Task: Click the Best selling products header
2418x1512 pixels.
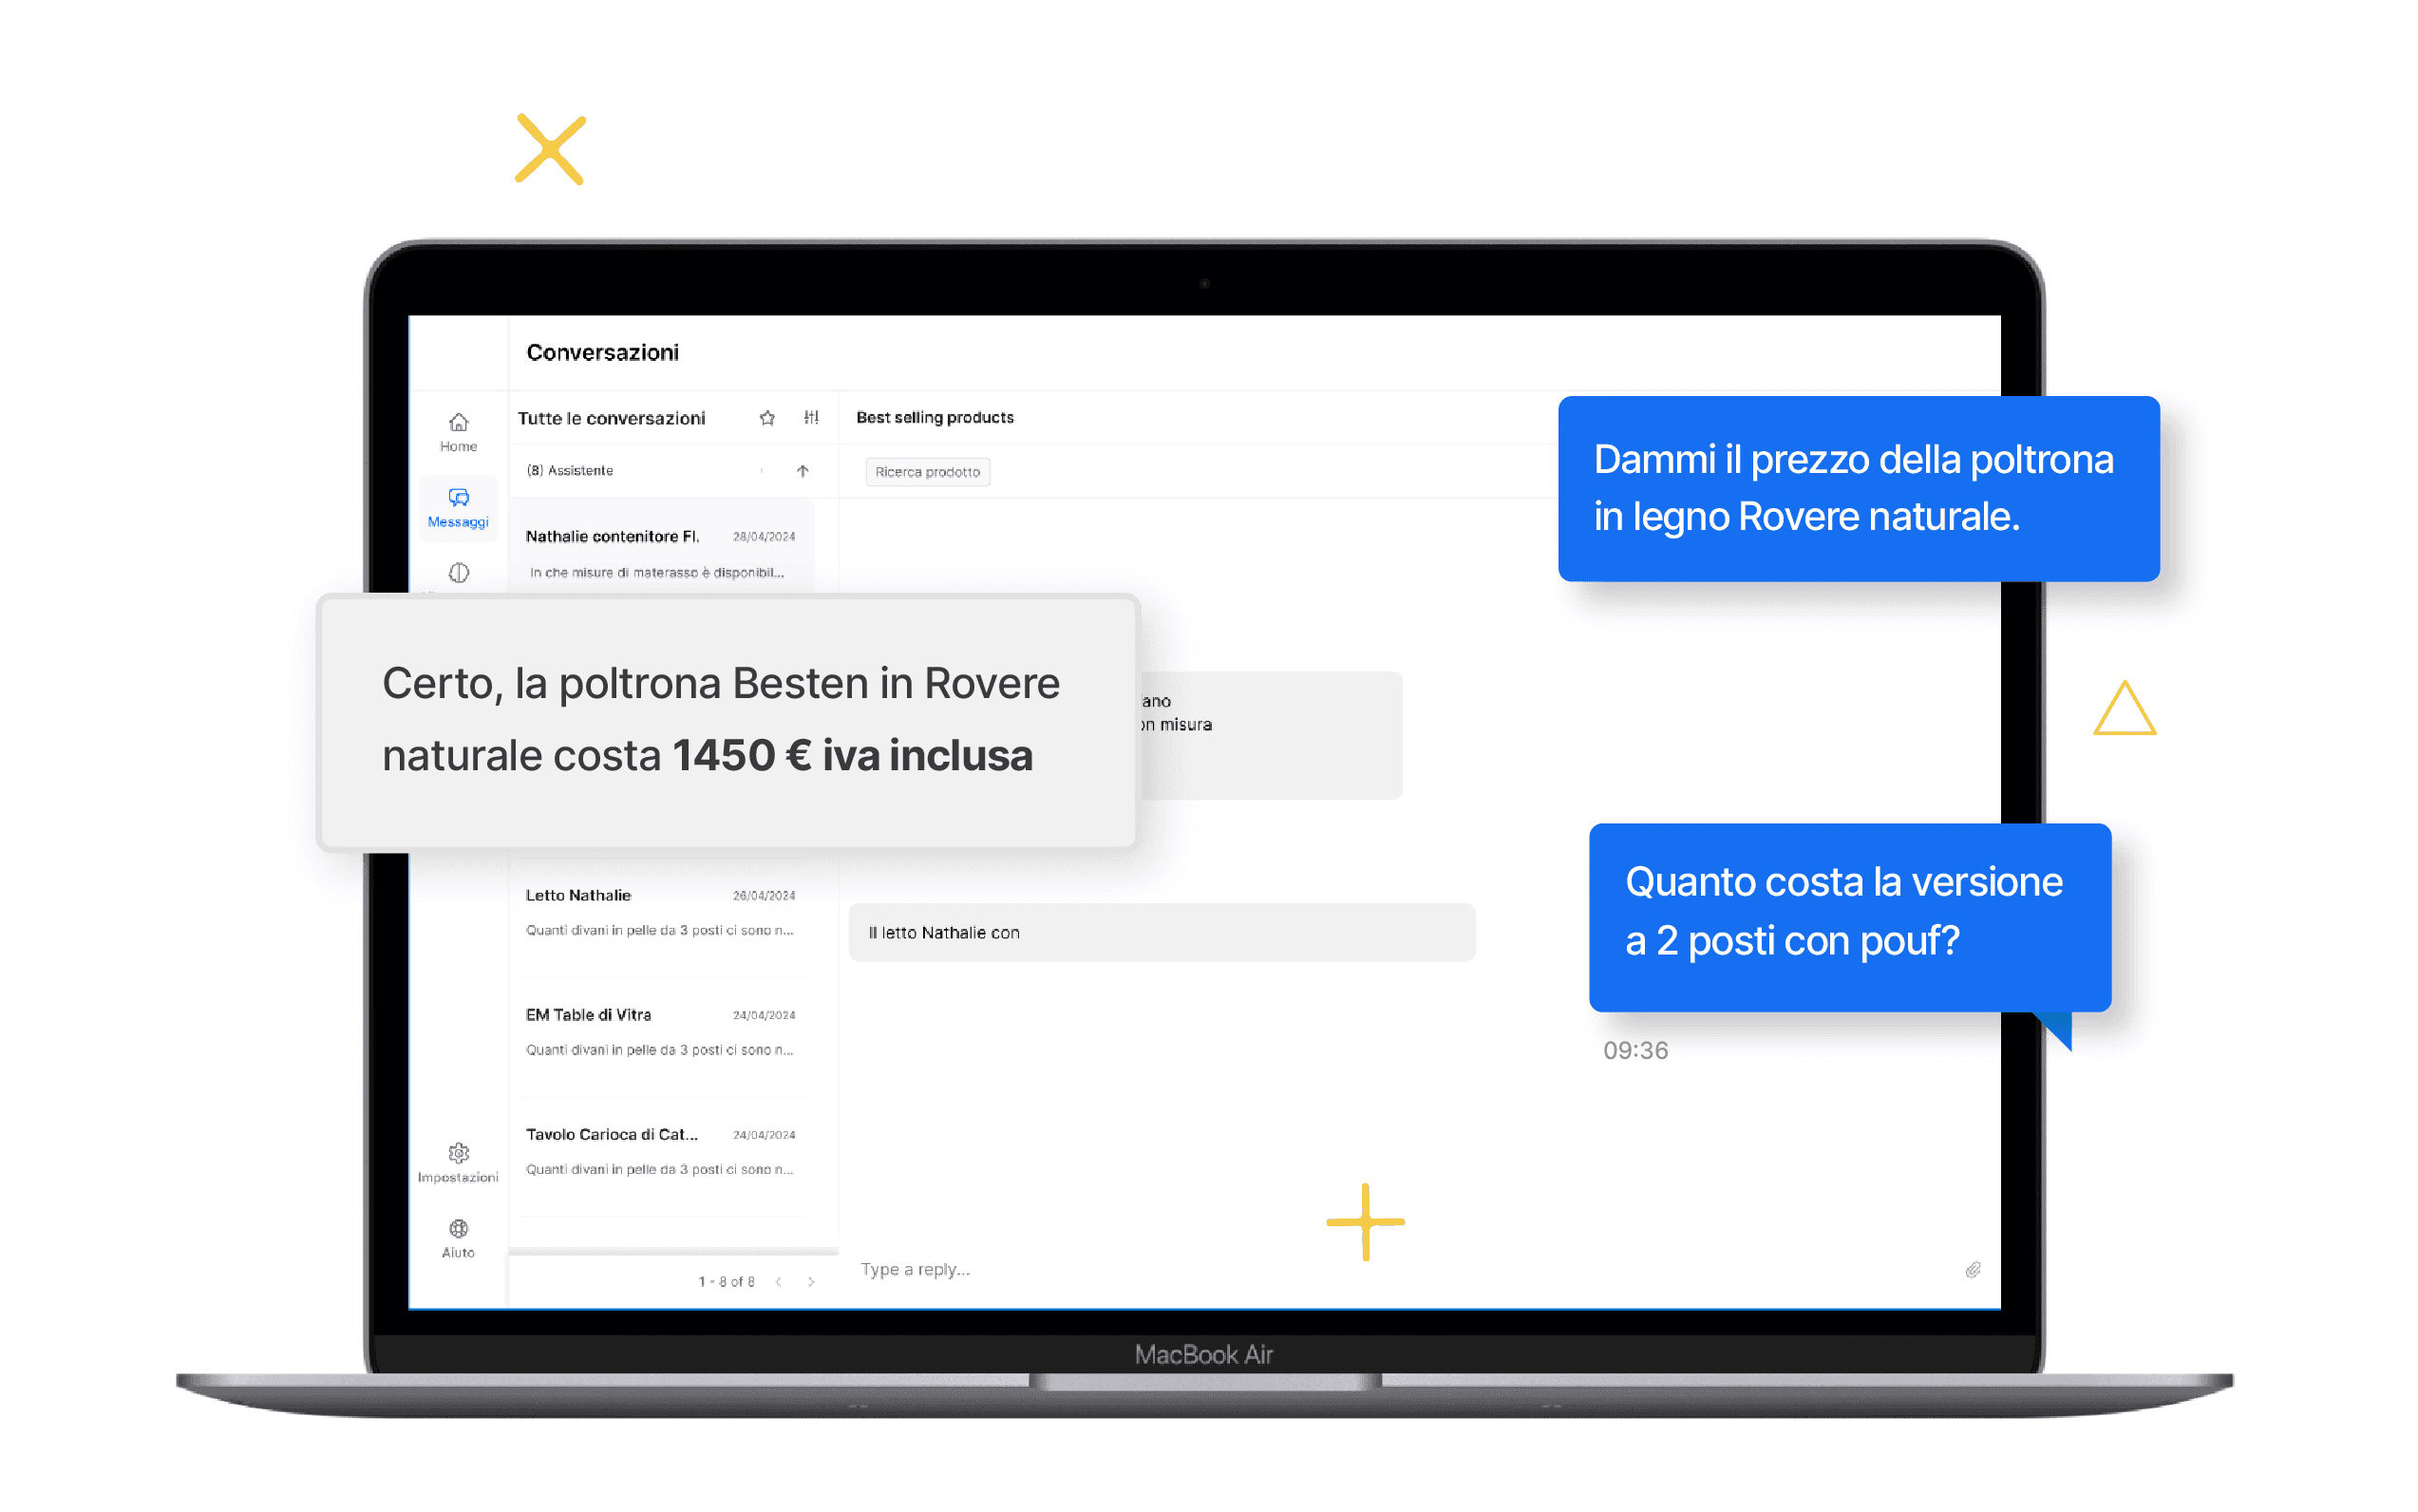Action: tap(934, 418)
